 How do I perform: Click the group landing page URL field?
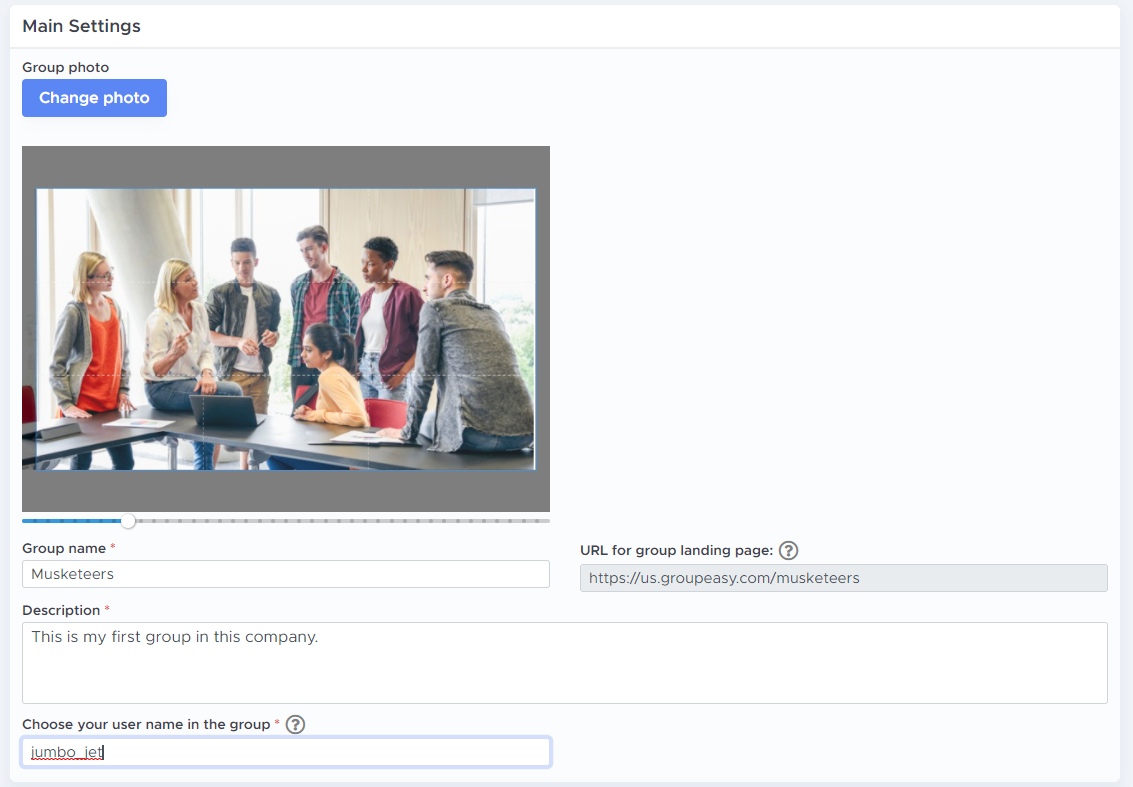click(x=843, y=578)
